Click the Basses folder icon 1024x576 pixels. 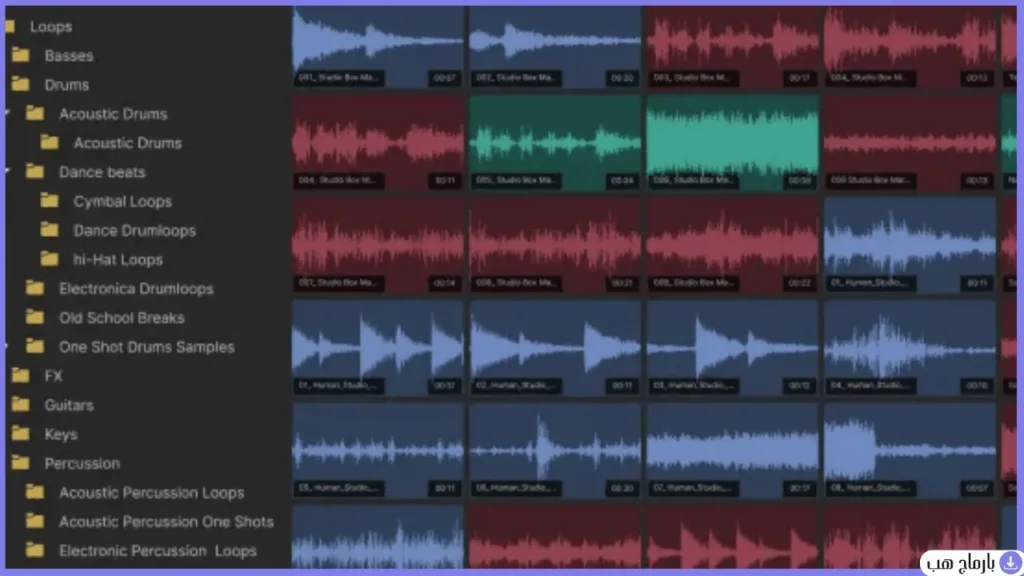pyautogui.click(x=21, y=55)
